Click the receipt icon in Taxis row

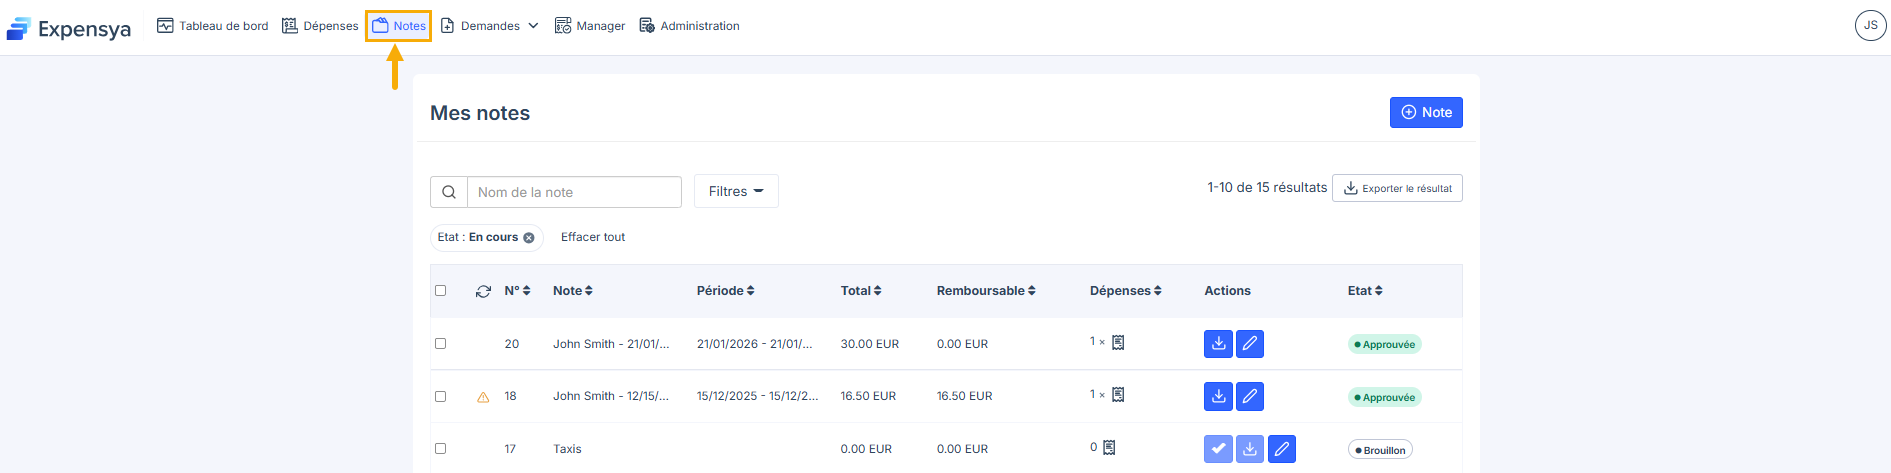click(x=1109, y=448)
